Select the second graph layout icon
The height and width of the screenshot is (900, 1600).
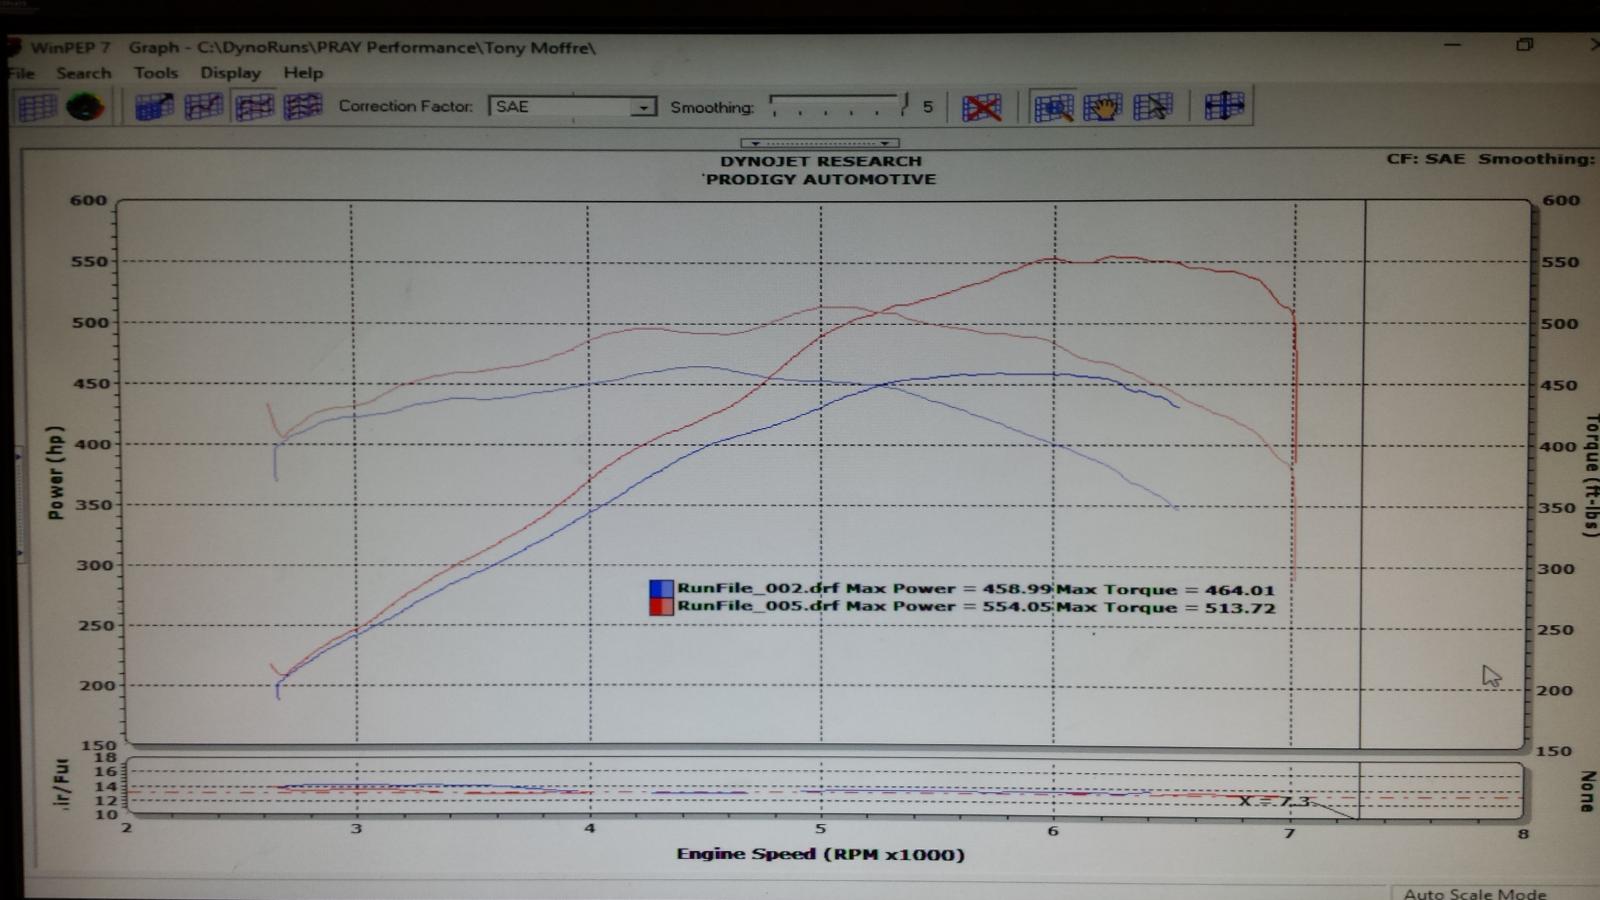(203, 106)
